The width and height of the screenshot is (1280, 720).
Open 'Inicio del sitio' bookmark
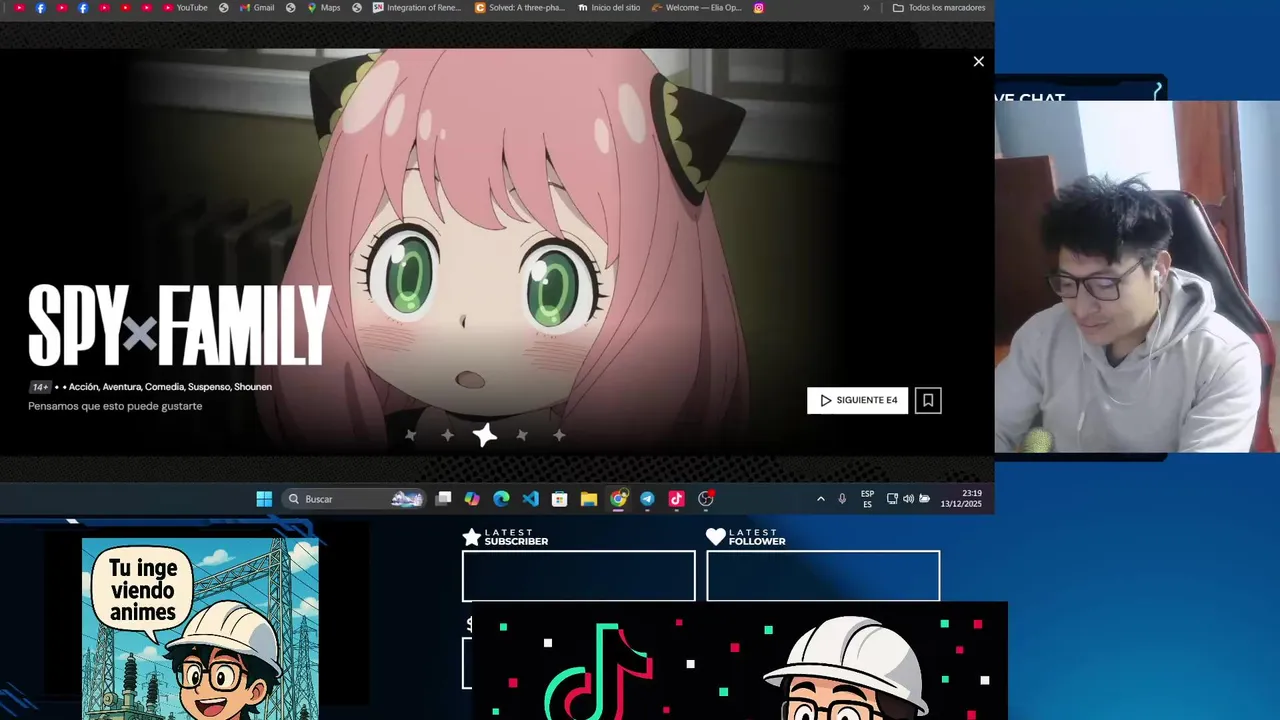point(609,8)
